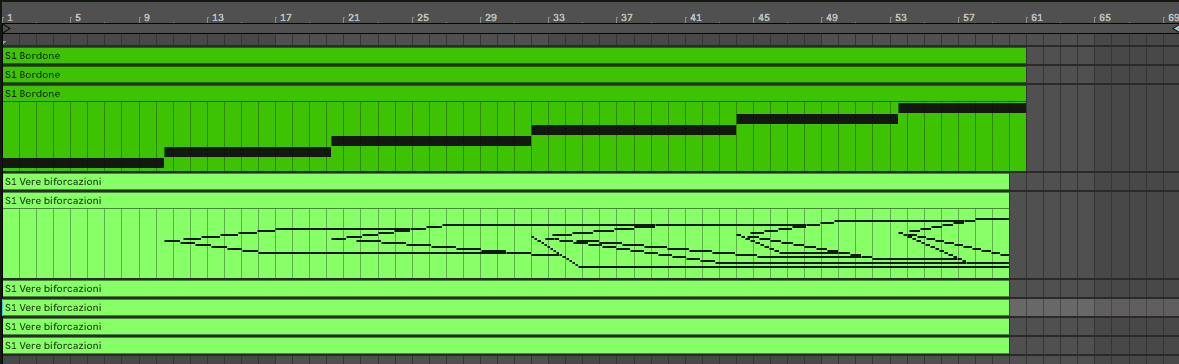Image resolution: width=1179 pixels, height=364 pixels.
Task: Select Bordone note starting near bar 10
Action: tap(247, 152)
